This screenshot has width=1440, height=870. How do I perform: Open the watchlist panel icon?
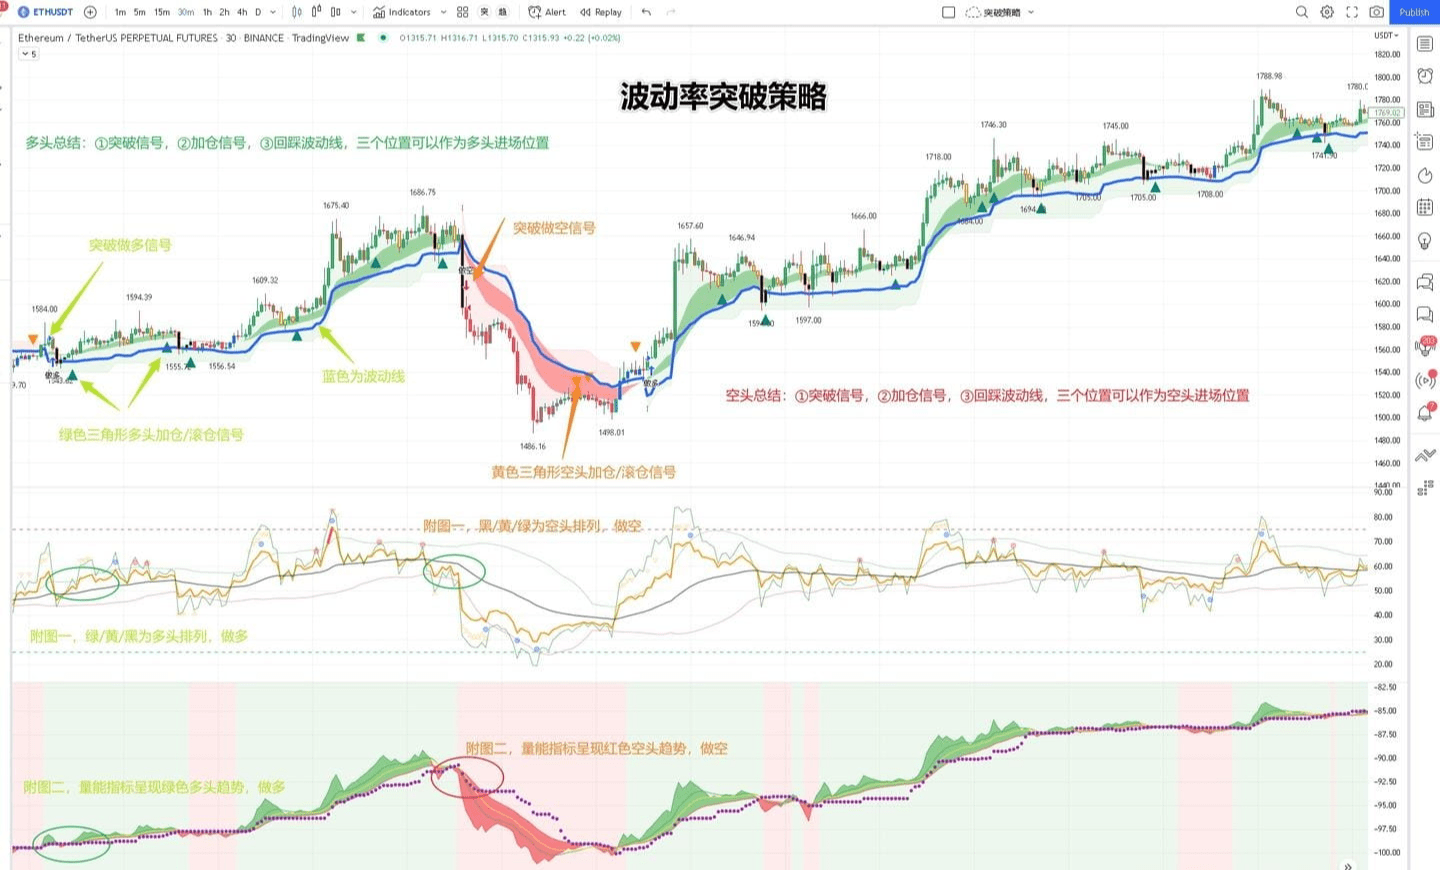point(1425,45)
